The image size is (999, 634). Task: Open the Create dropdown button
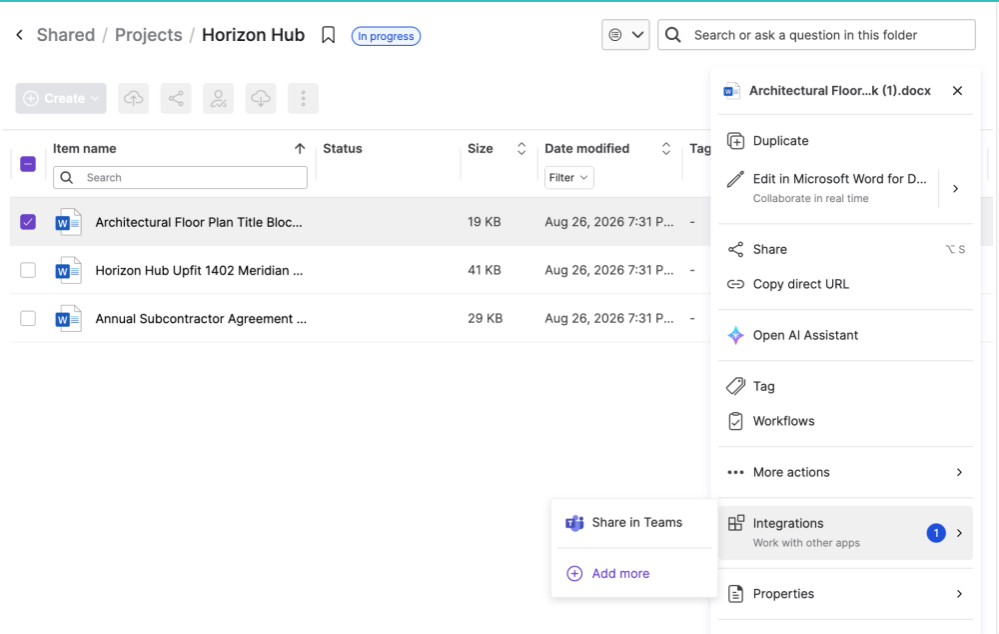click(x=61, y=98)
